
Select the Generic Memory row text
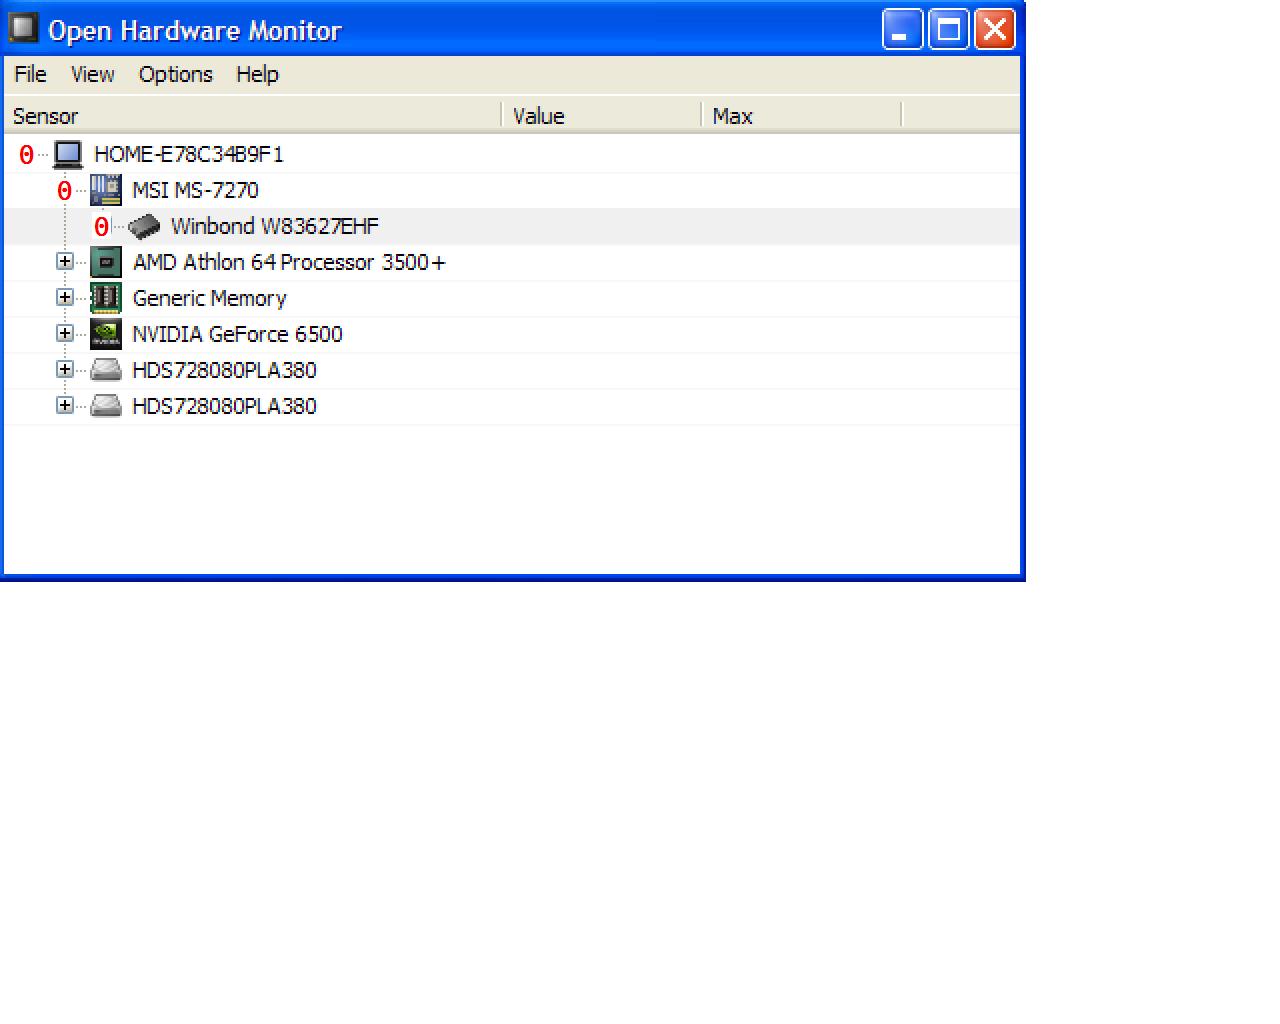click(x=209, y=298)
